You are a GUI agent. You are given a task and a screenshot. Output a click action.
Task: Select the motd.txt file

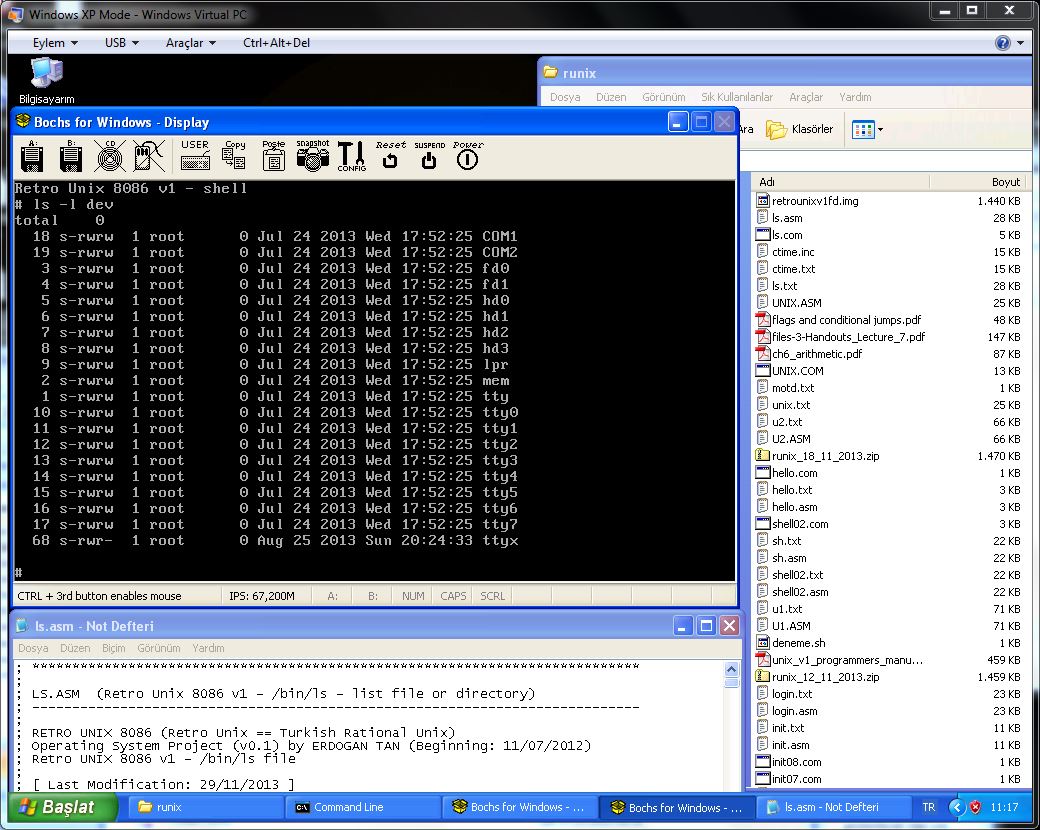pyautogui.click(x=785, y=388)
